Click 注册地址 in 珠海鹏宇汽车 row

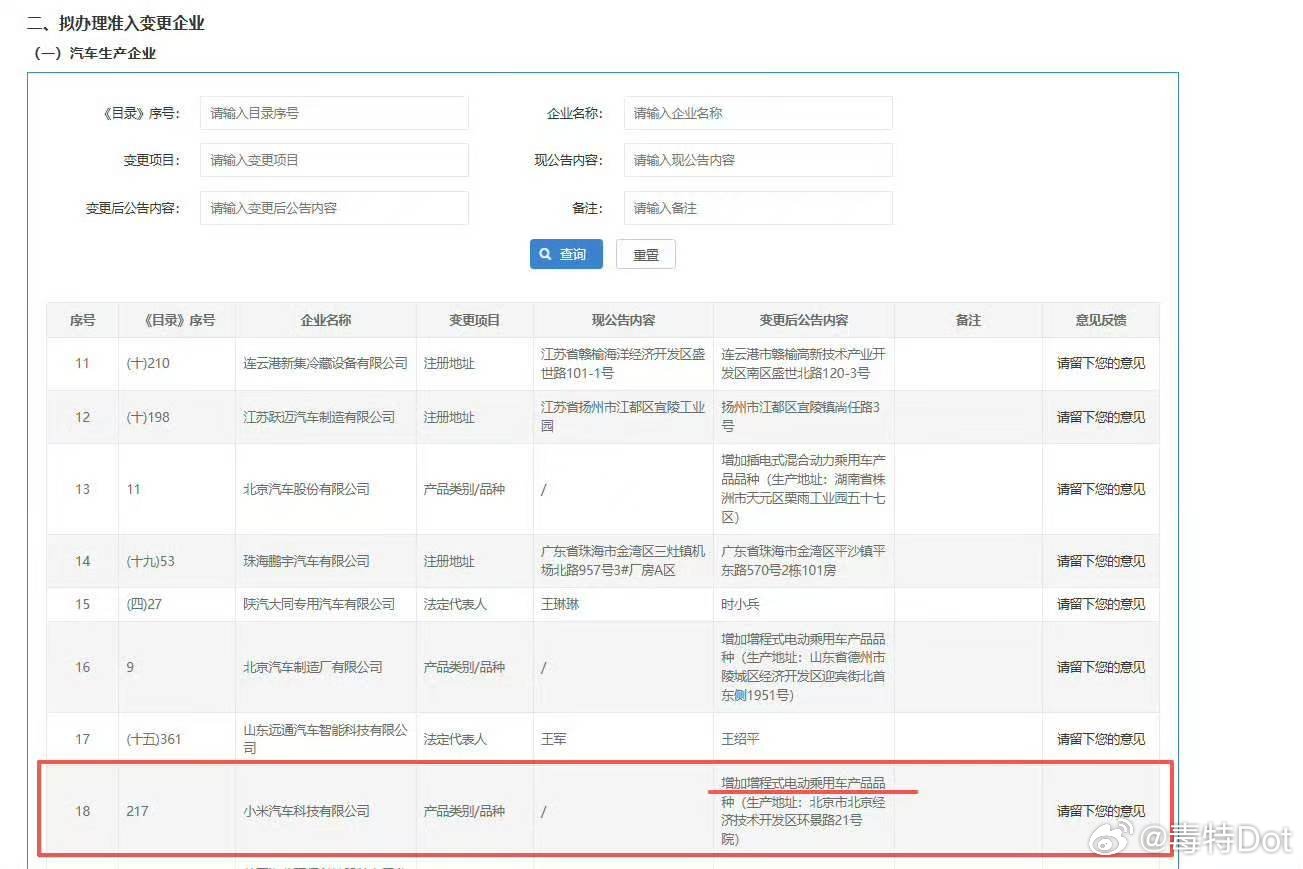[449, 561]
